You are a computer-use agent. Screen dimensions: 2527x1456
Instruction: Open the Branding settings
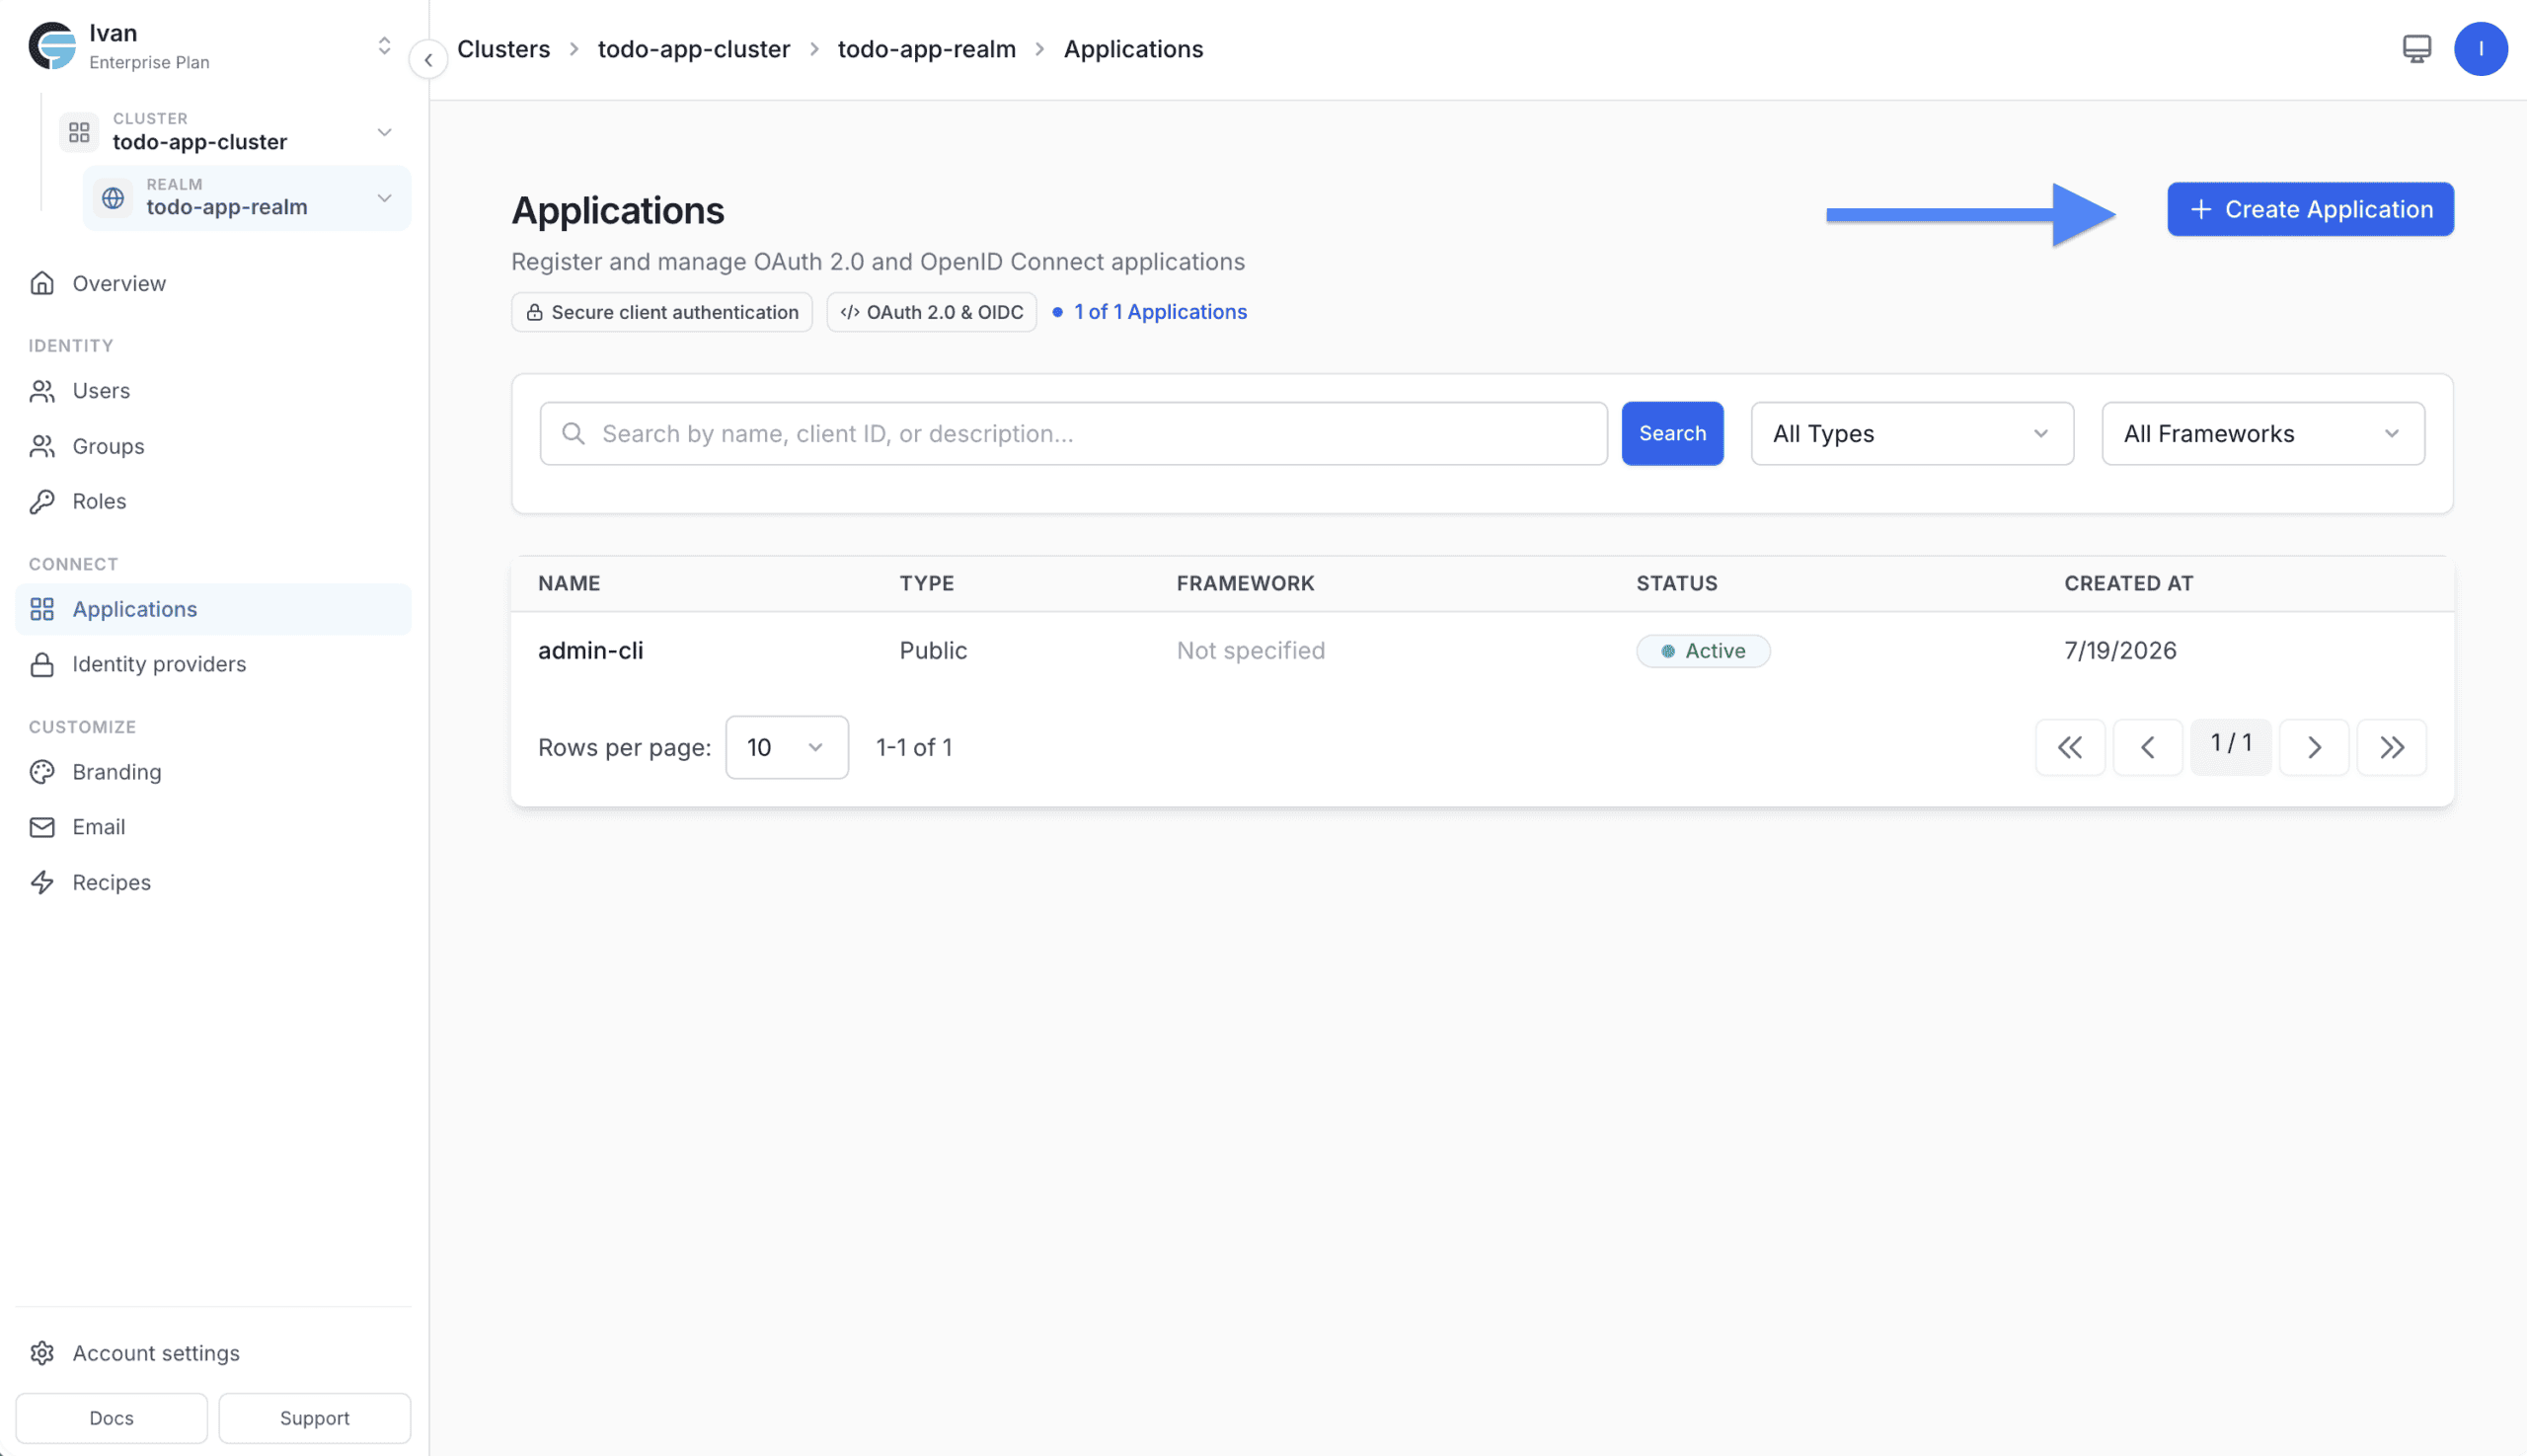[213, 772]
